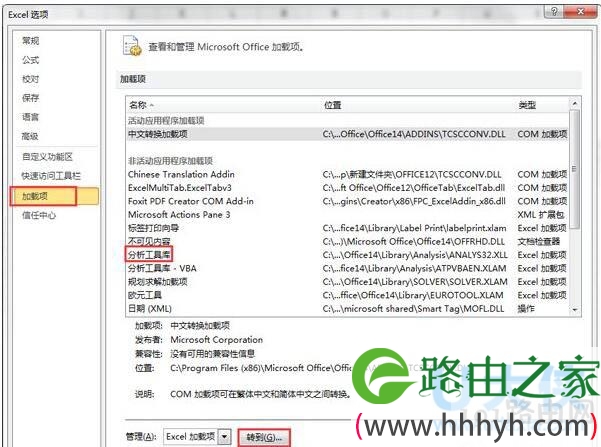Select the 分析工具库 - VBA add-in

point(347,268)
